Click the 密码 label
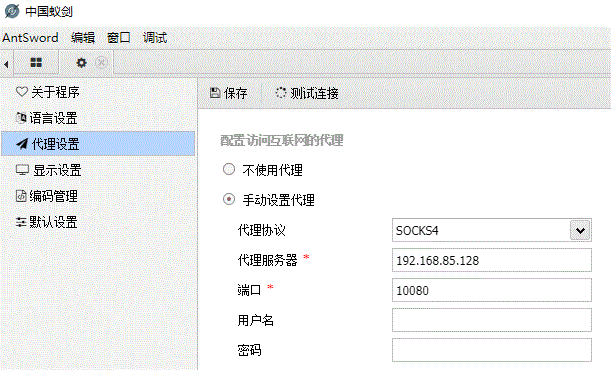611x370 pixels. [249, 350]
